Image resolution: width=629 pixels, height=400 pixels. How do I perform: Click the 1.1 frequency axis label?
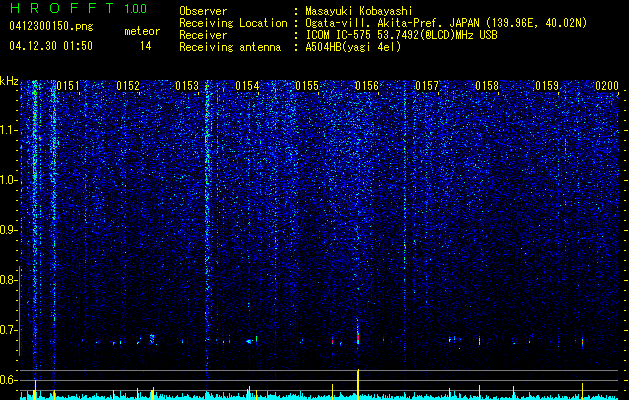click(x=8, y=130)
